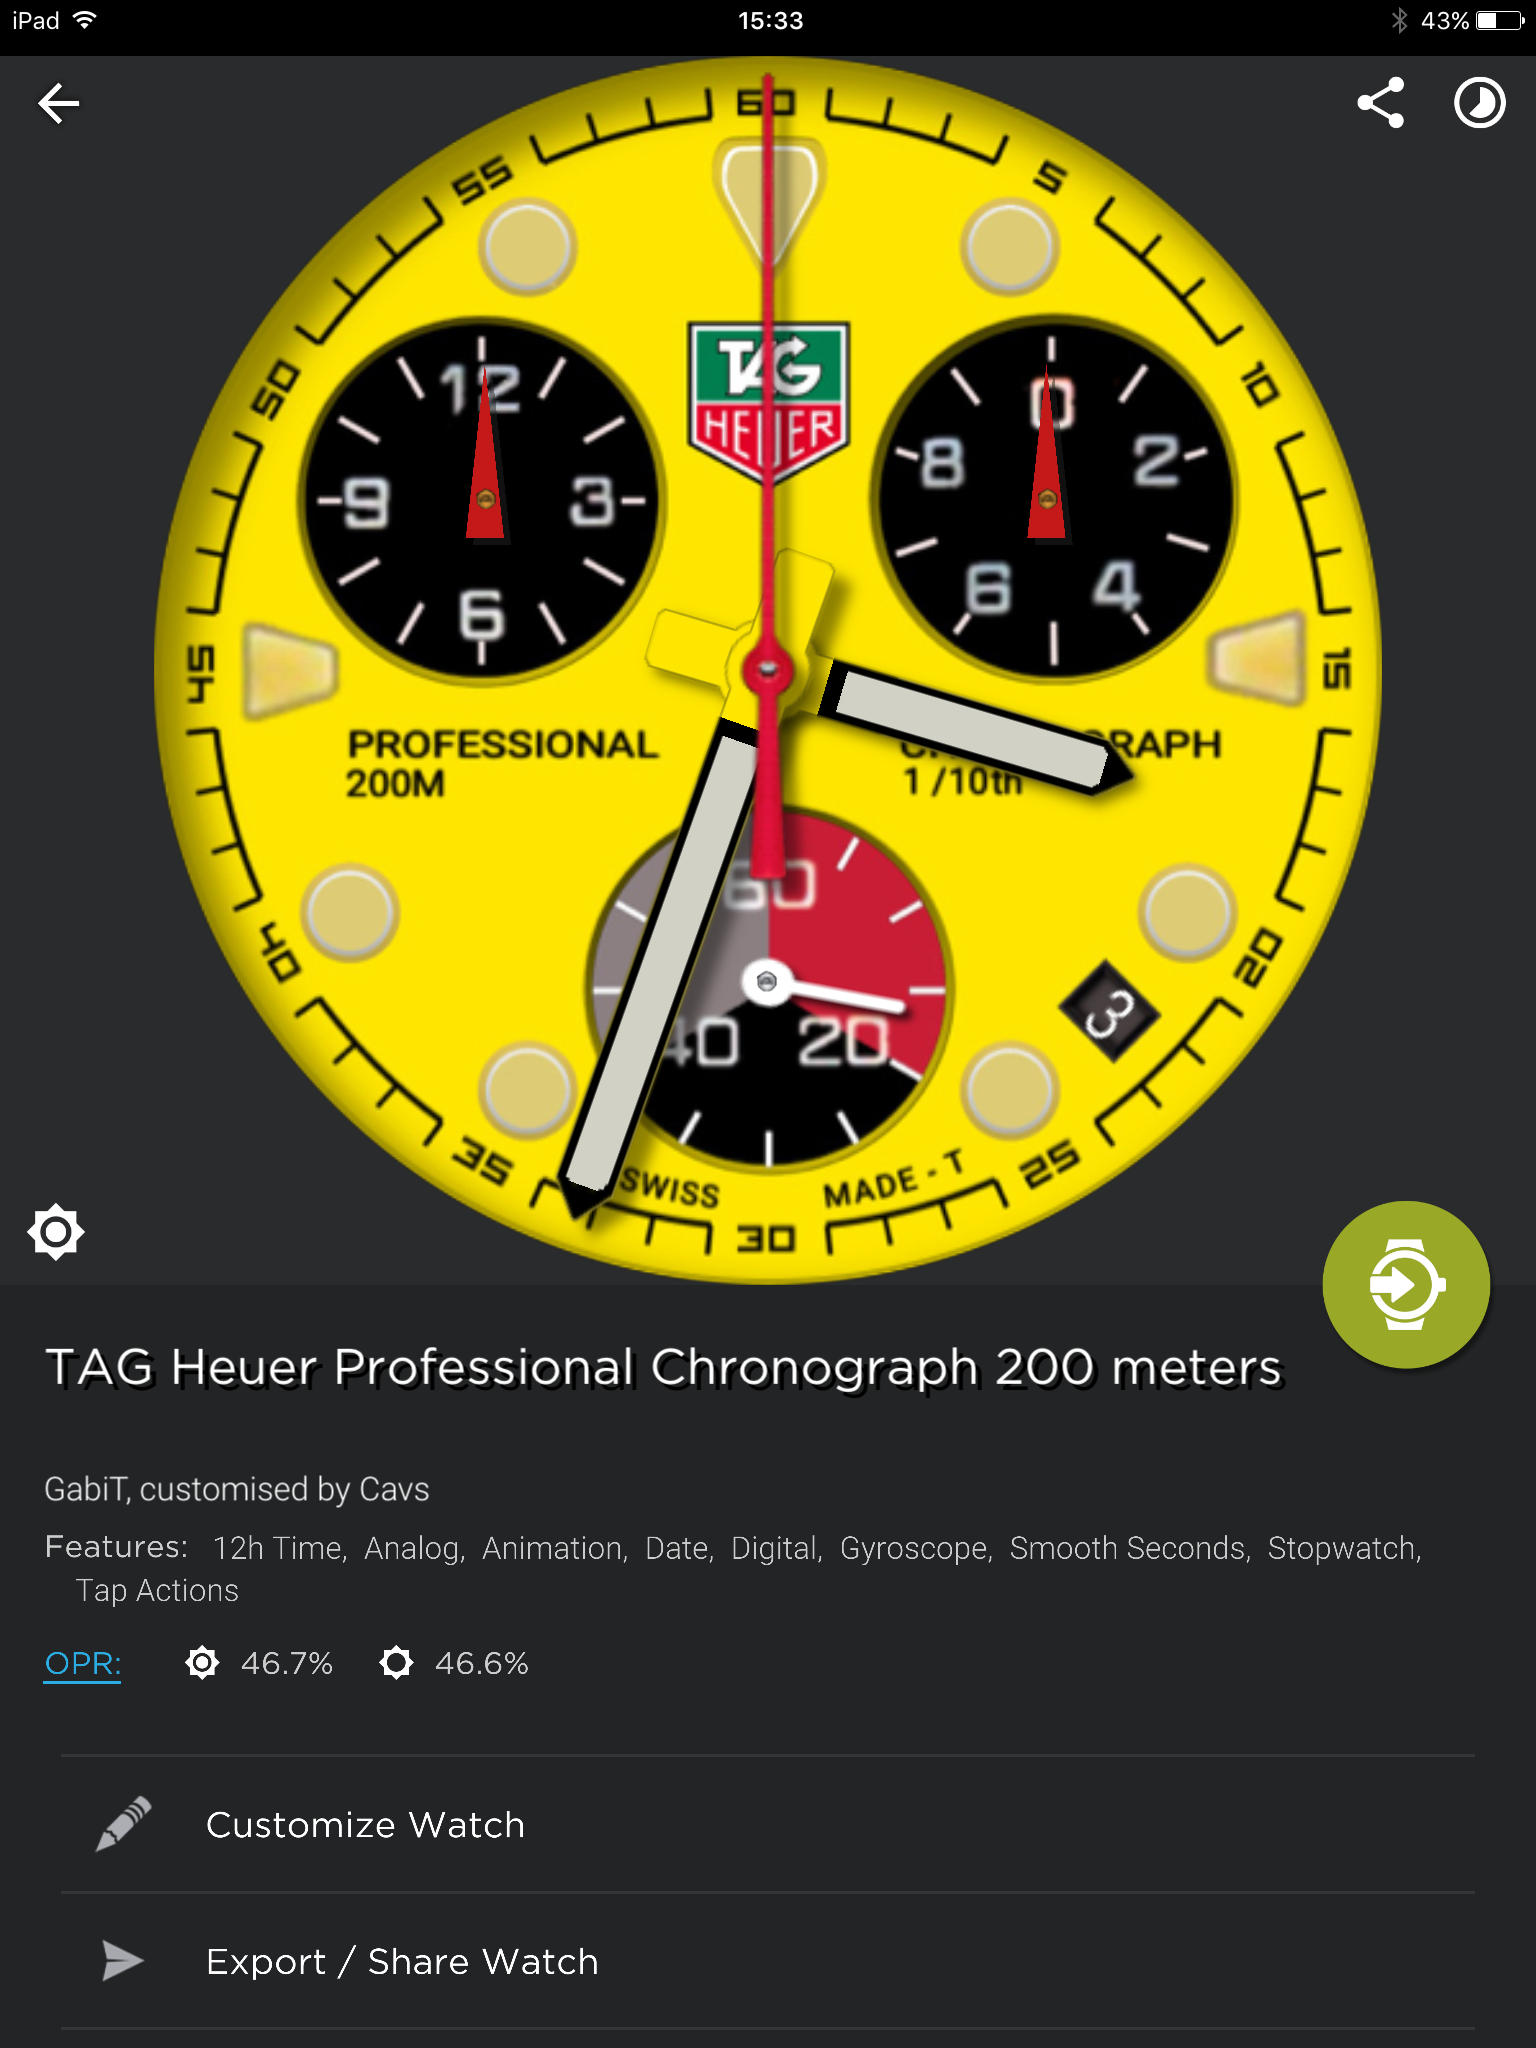Tap the brightness sun icon beside watch

[x=56, y=1232]
